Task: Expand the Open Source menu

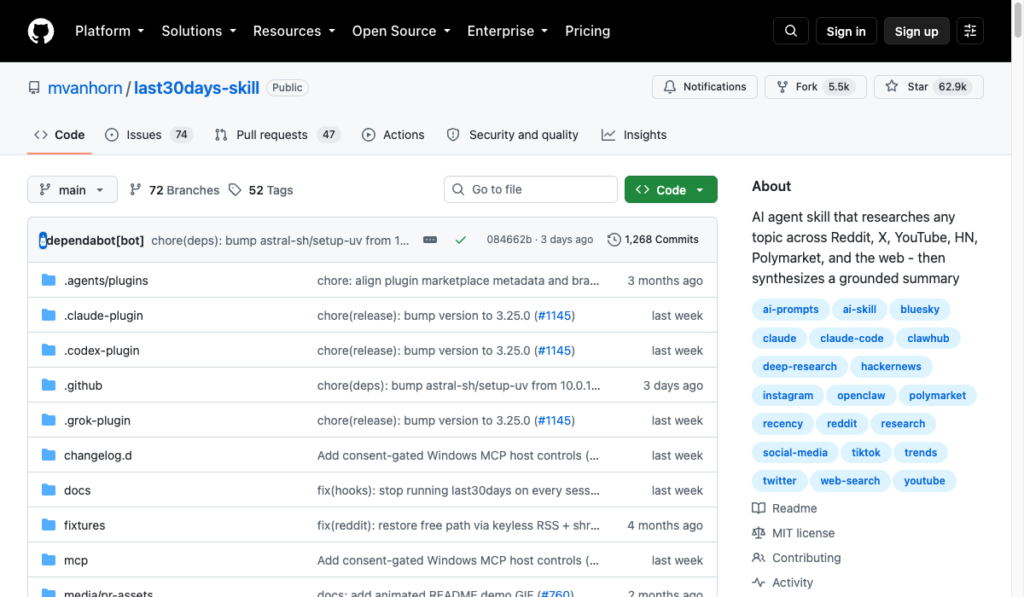Action: [401, 31]
